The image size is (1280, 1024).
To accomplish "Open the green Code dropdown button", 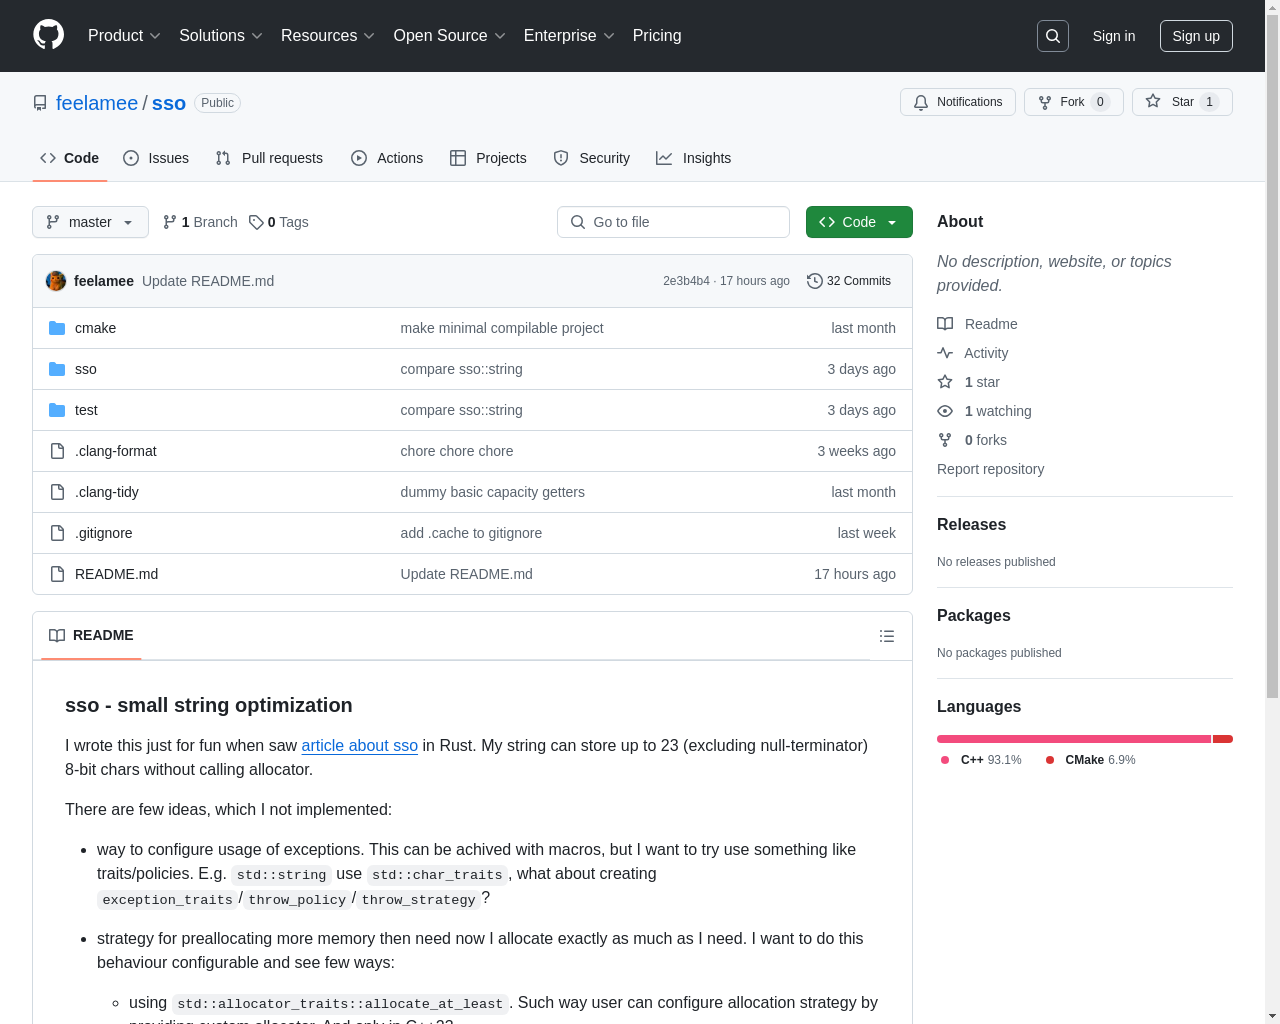I will coord(859,222).
